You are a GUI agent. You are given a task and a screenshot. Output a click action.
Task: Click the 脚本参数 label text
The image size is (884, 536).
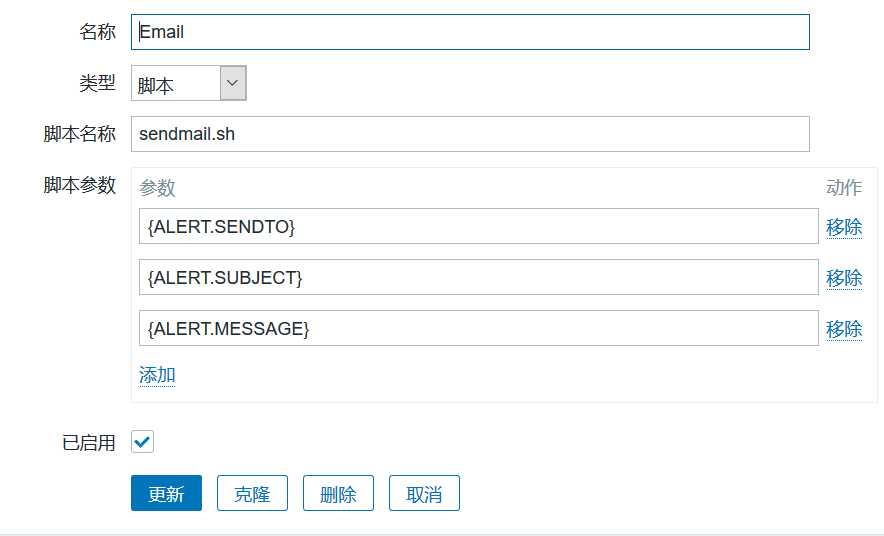click(x=80, y=185)
